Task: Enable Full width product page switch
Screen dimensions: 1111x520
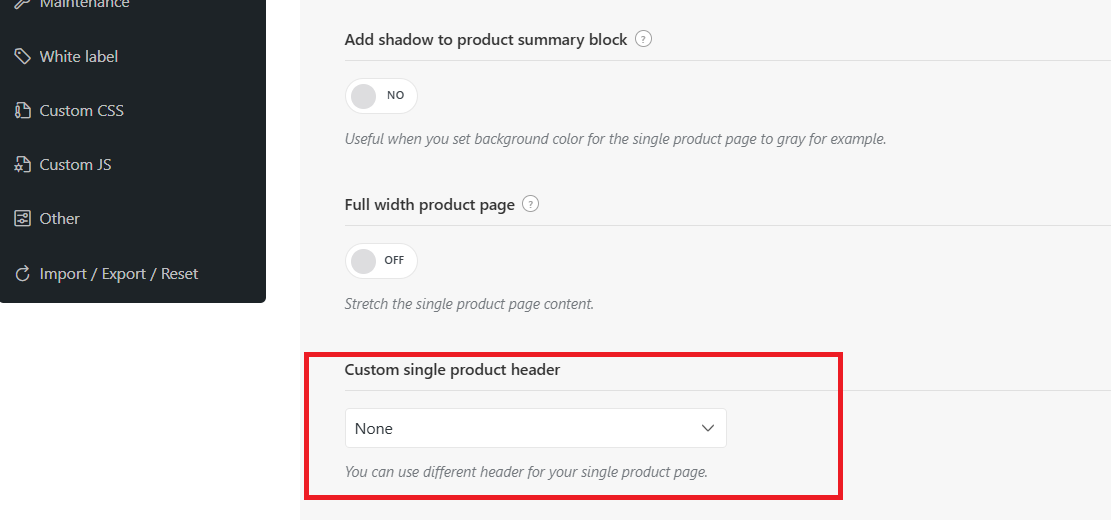Action: click(x=381, y=261)
